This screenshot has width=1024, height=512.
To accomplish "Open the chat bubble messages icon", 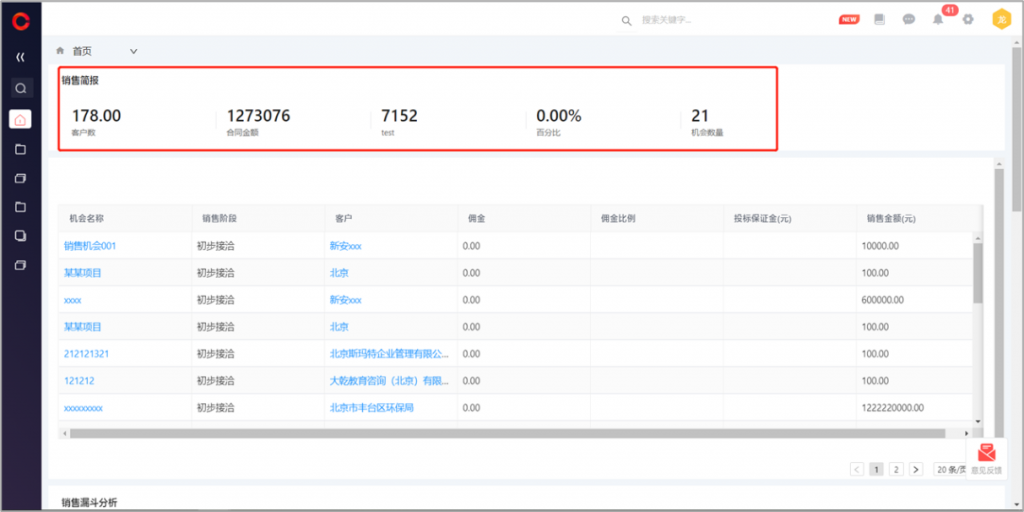I will click(909, 19).
